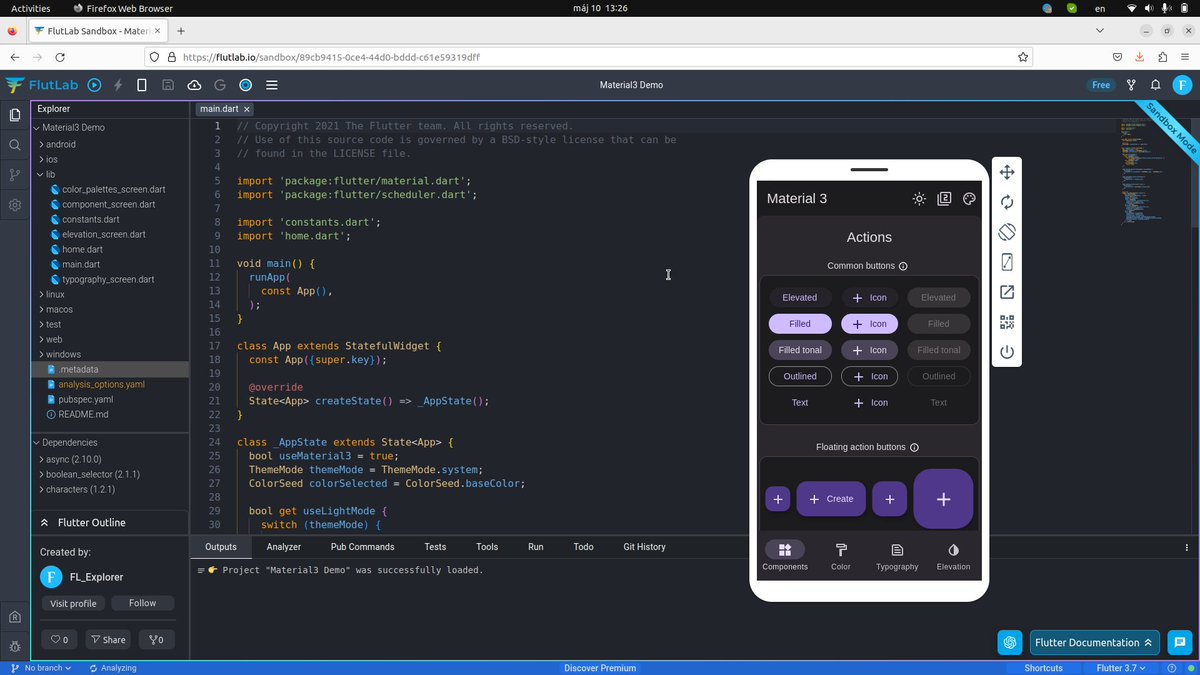Viewport: 1200px width, 675px height.
Task: Switch to the Git History tab
Action: click(x=644, y=547)
